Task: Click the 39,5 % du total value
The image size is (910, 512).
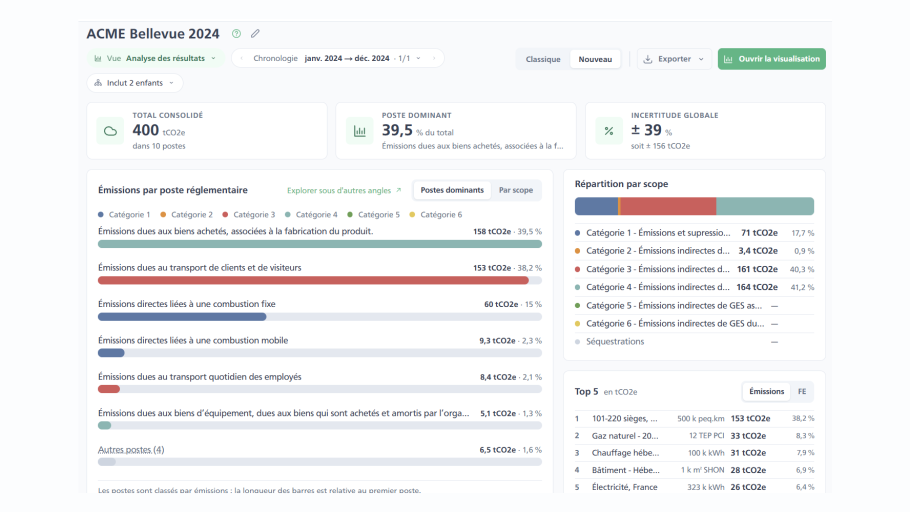Action: pos(417,131)
